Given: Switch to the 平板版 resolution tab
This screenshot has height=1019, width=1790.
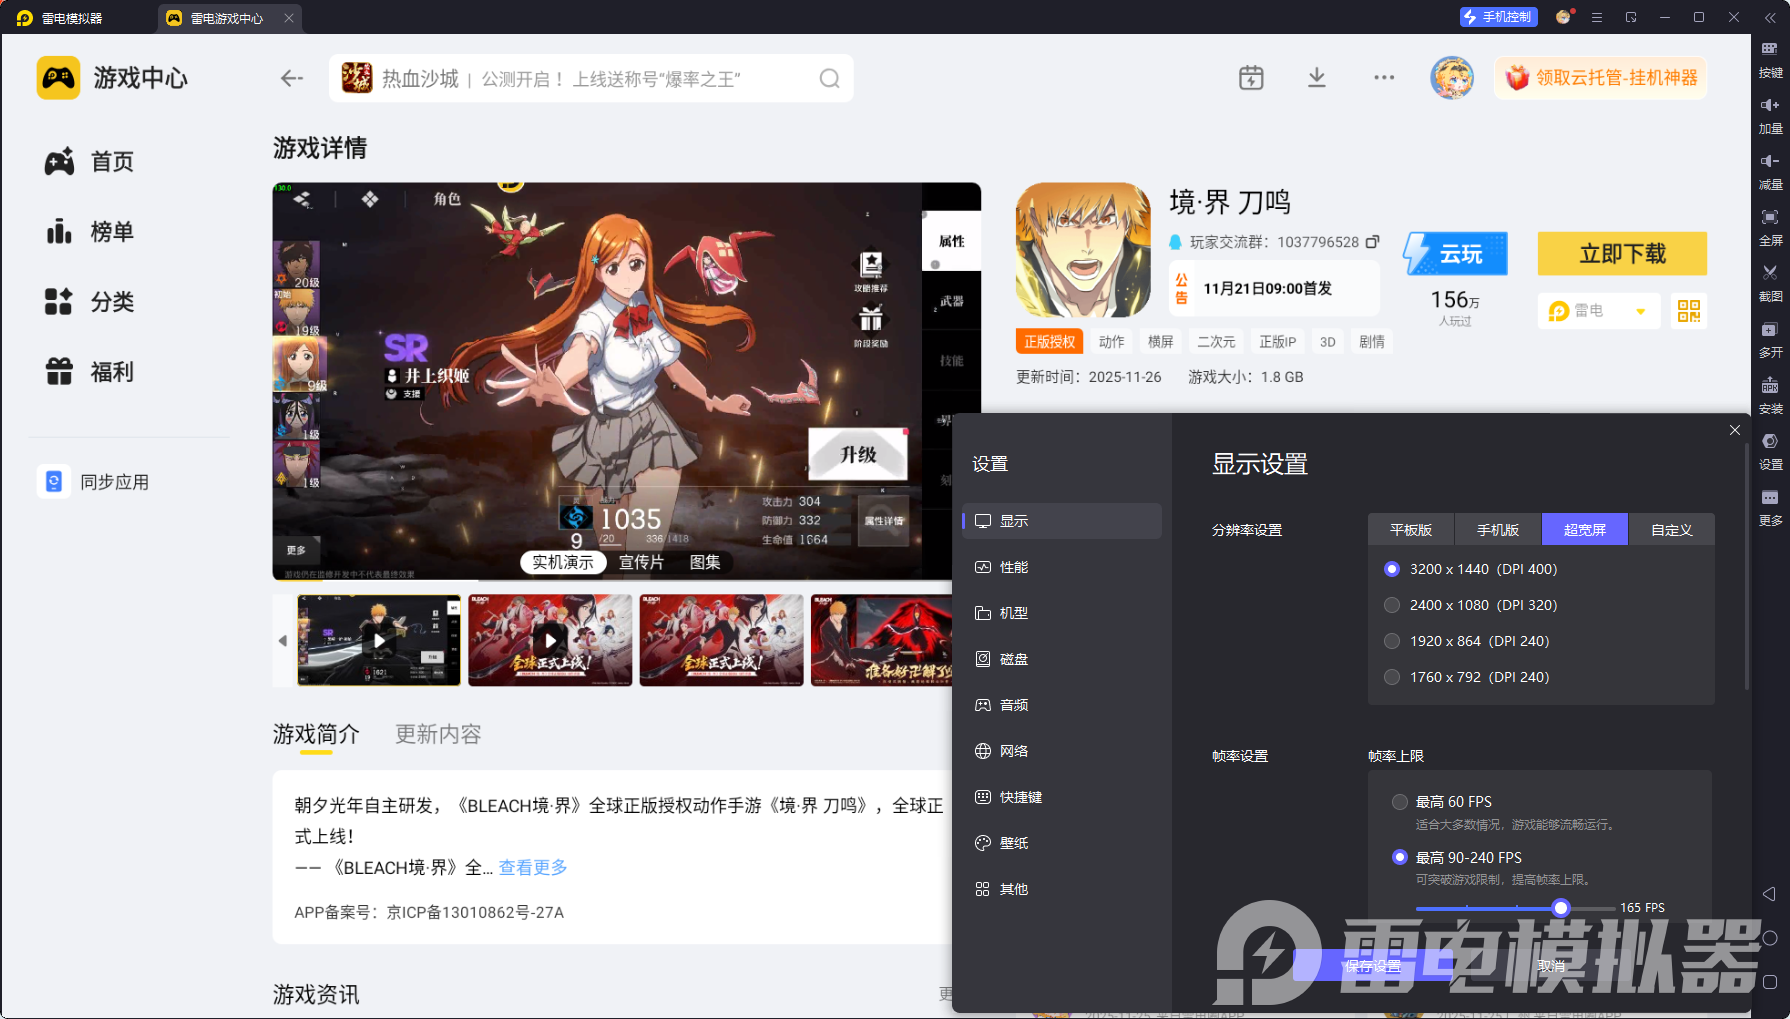Looking at the screenshot, I should [1411, 530].
